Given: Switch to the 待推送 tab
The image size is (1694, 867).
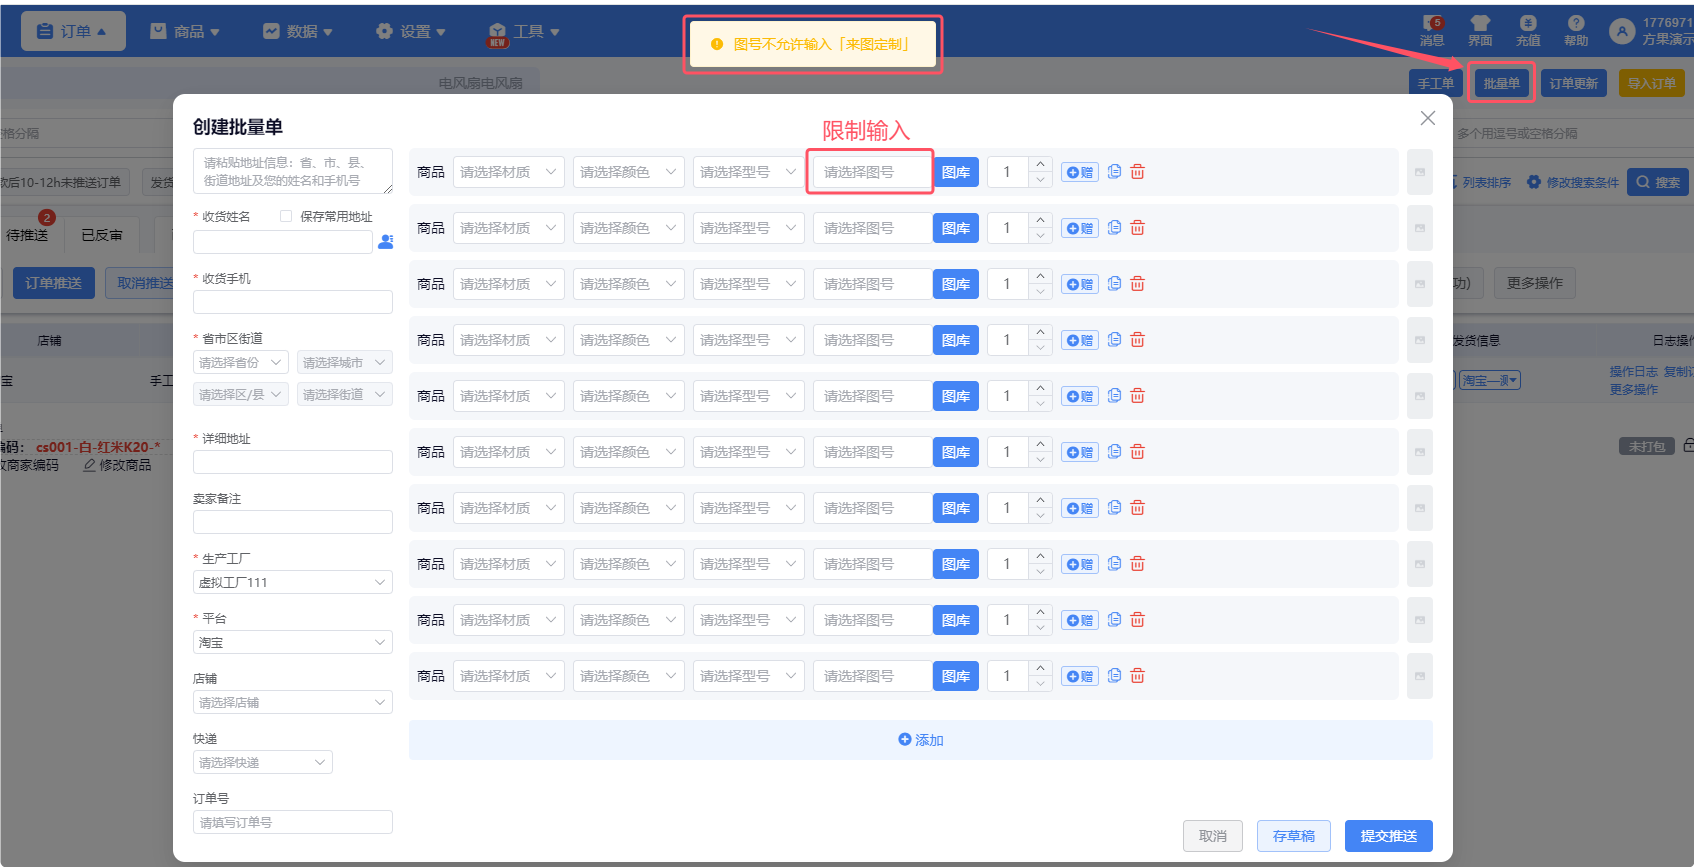Looking at the screenshot, I should 27,235.
